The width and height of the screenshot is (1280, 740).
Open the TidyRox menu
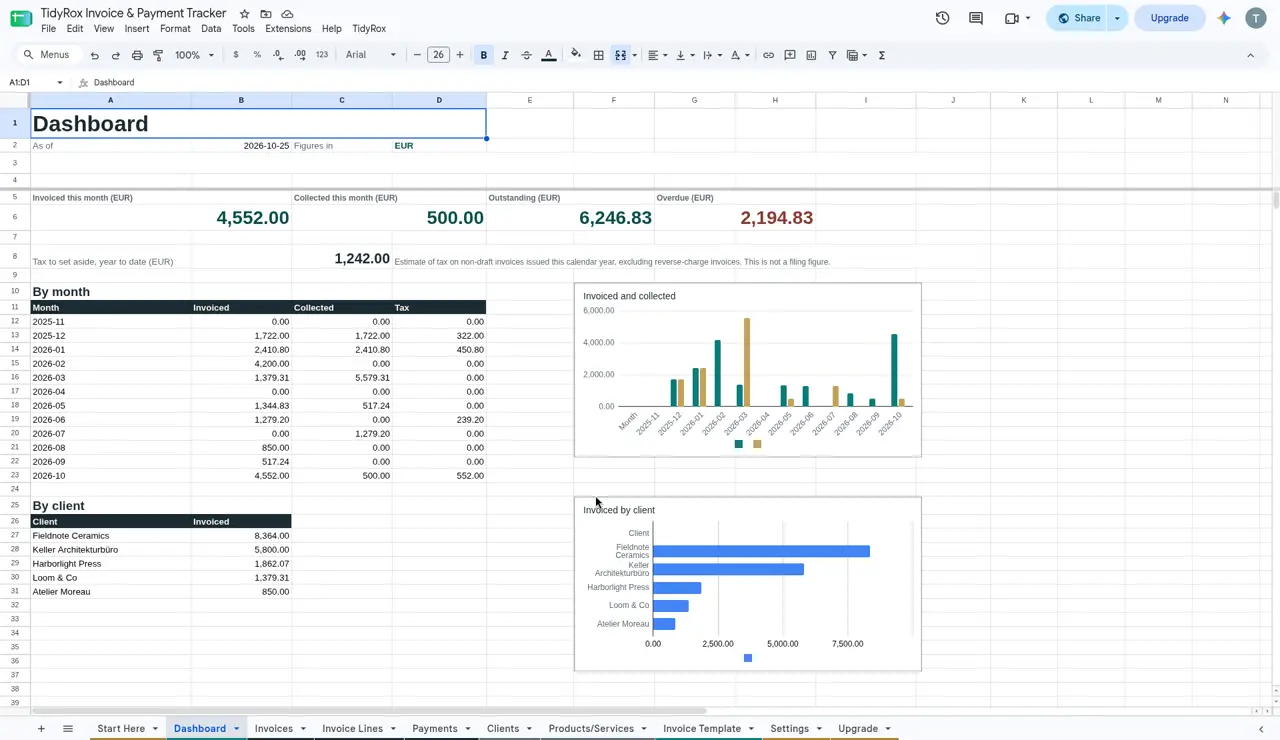[369, 29]
